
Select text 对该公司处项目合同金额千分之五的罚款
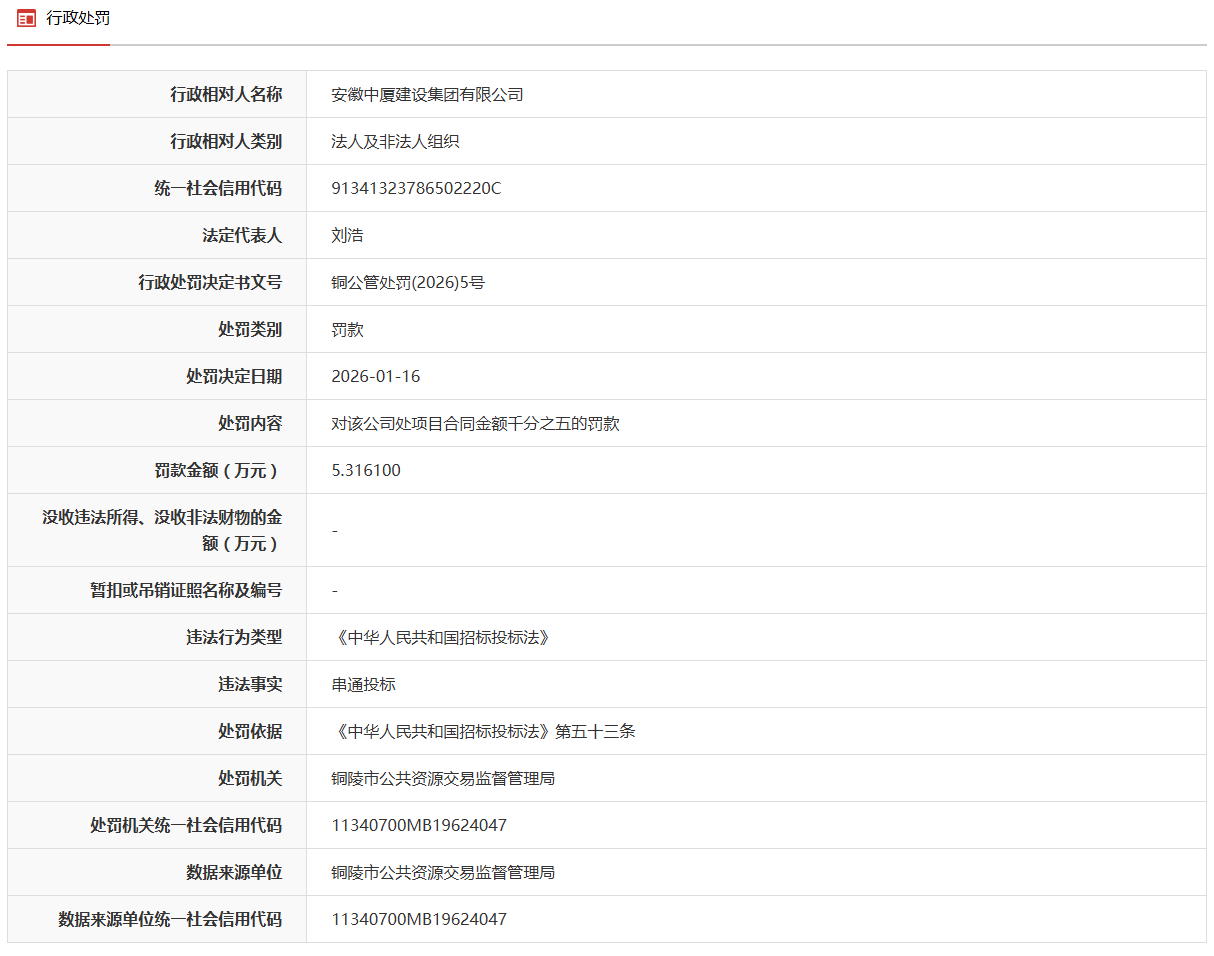pyautogui.click(x=475, y=424)
